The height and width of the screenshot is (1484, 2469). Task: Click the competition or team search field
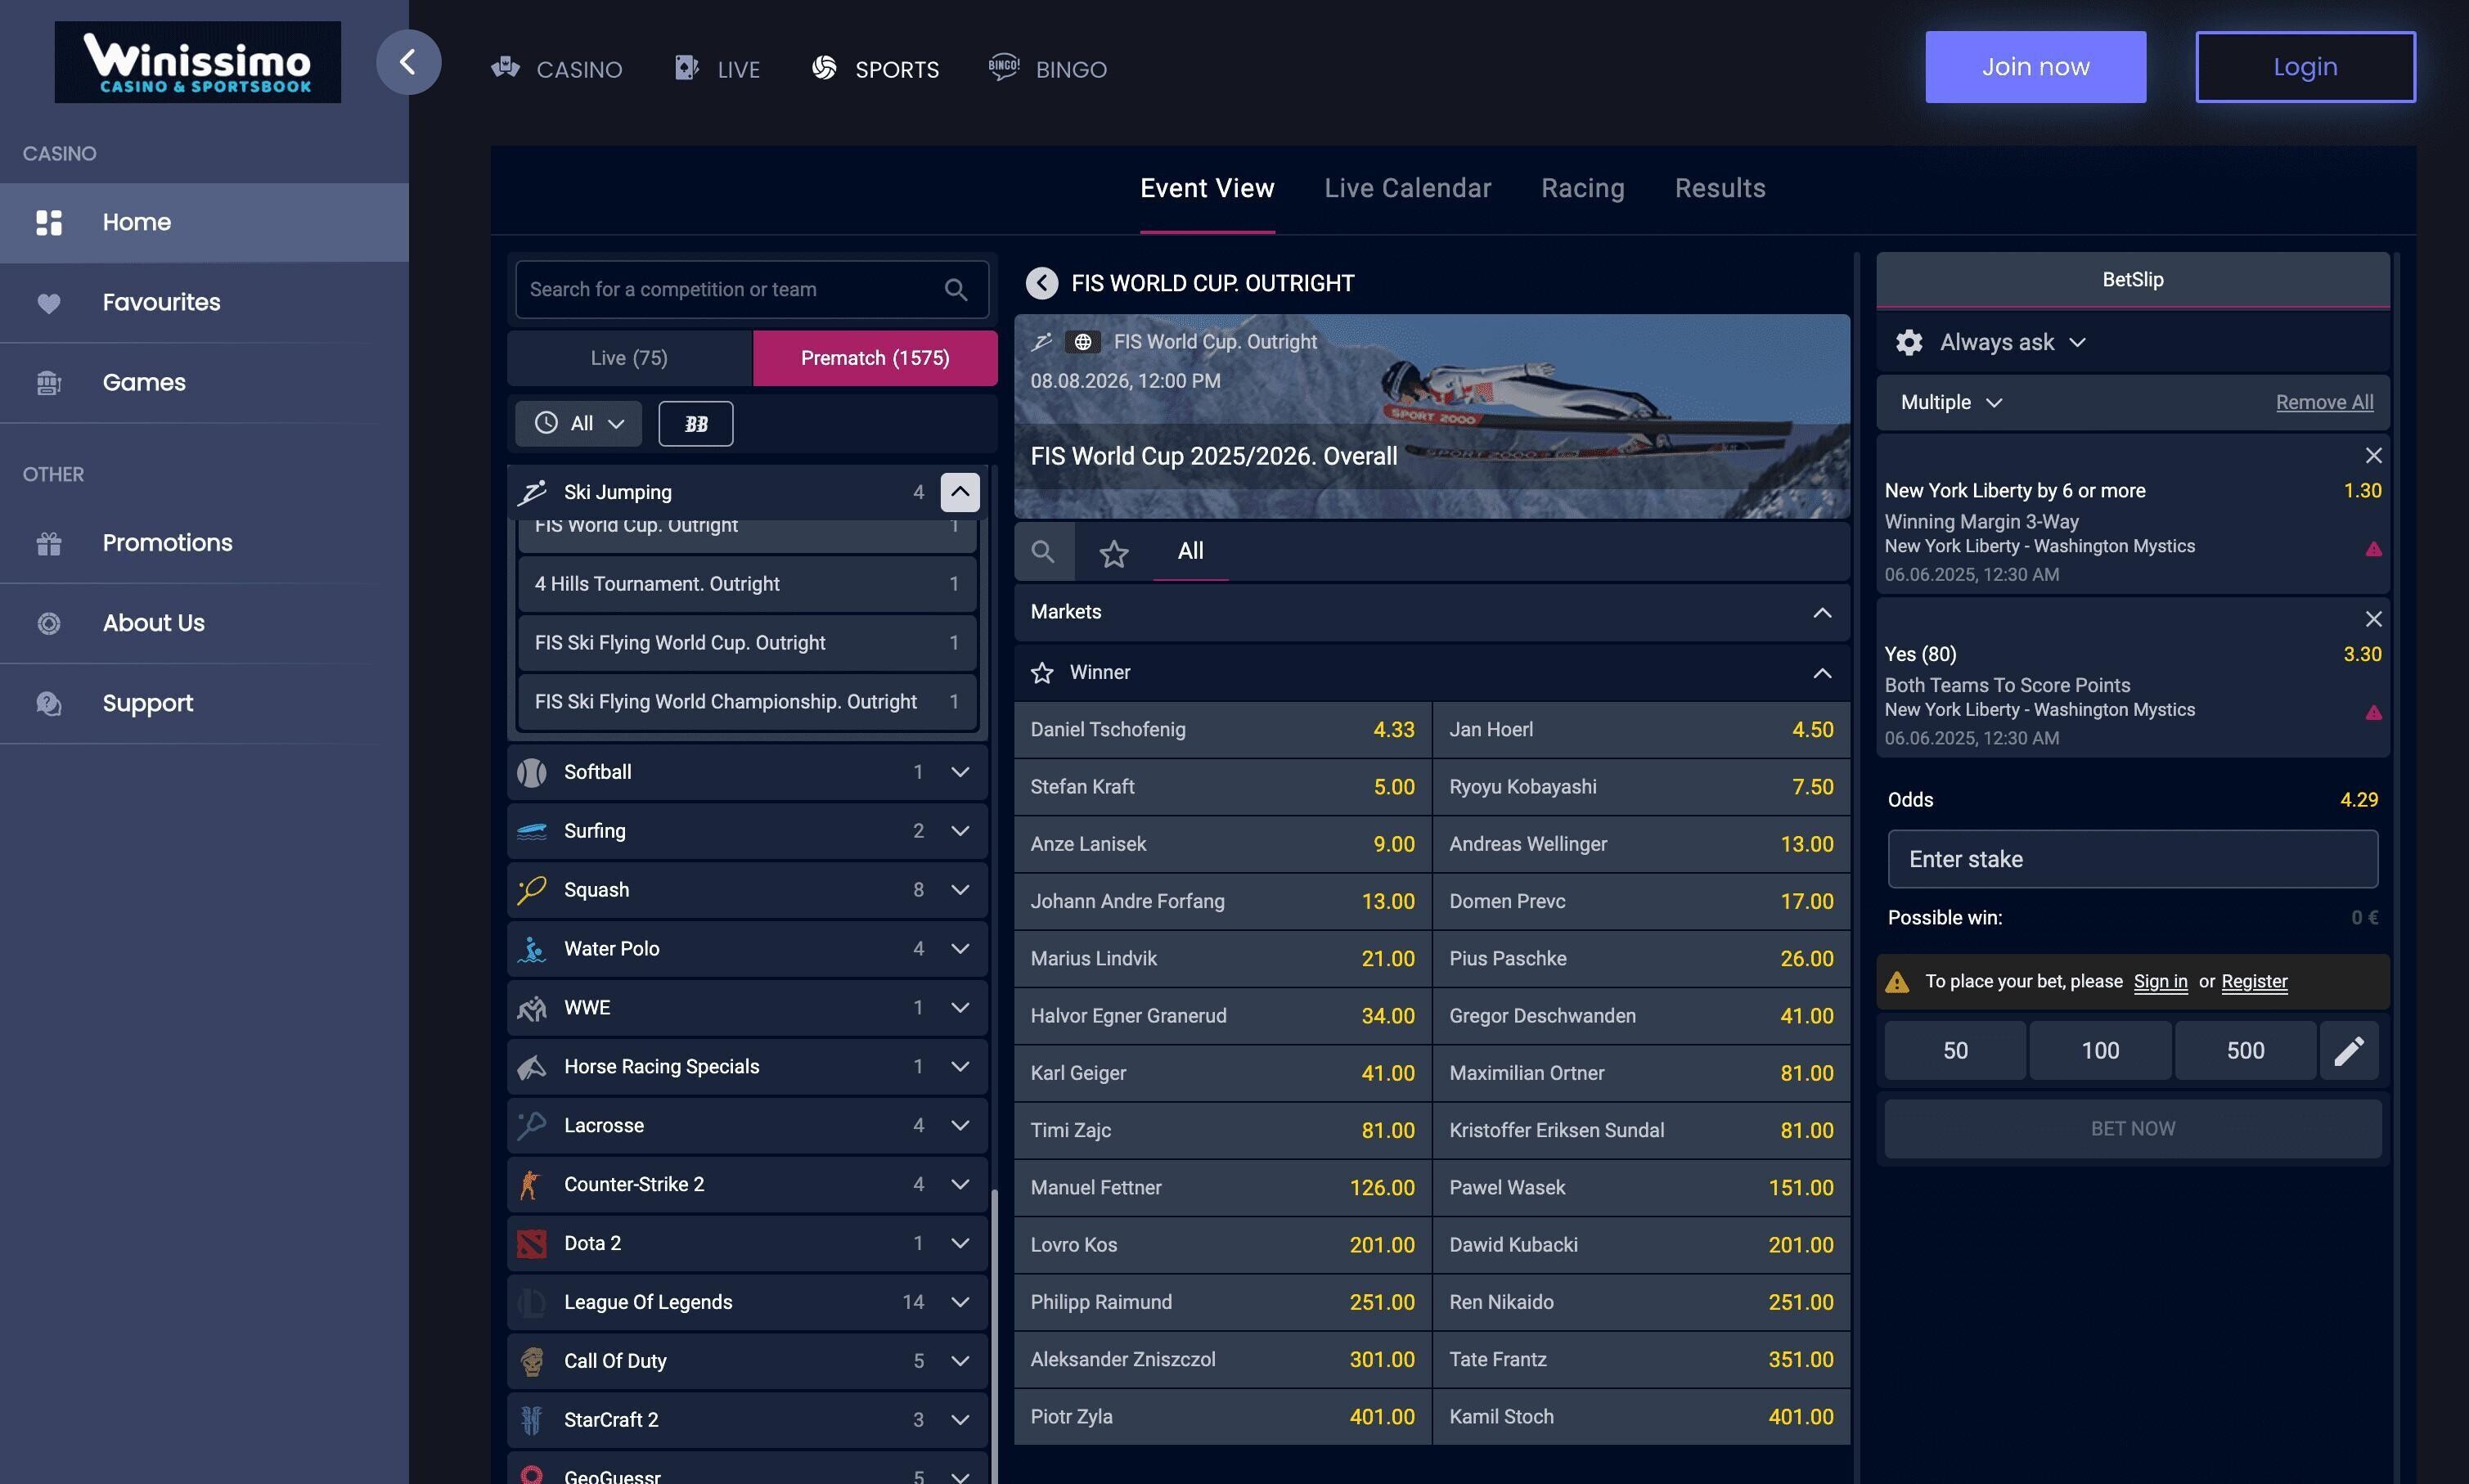pyautogui.click(x=751, y=290)
